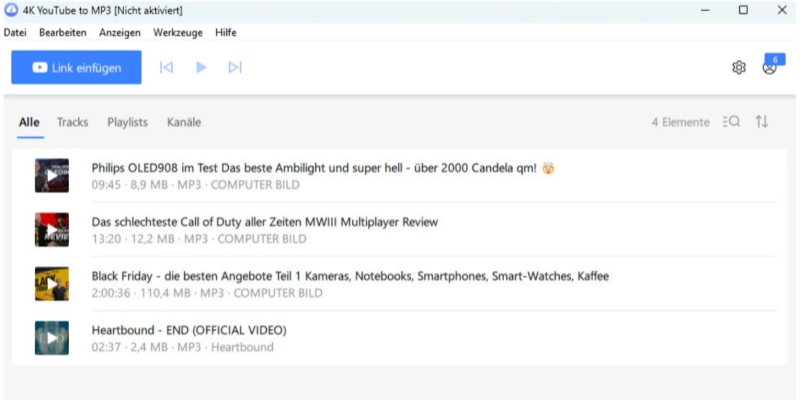This screenshot has width=800, height=400.
Task: Open the Datei menu
Action: (x=15, y=33)
